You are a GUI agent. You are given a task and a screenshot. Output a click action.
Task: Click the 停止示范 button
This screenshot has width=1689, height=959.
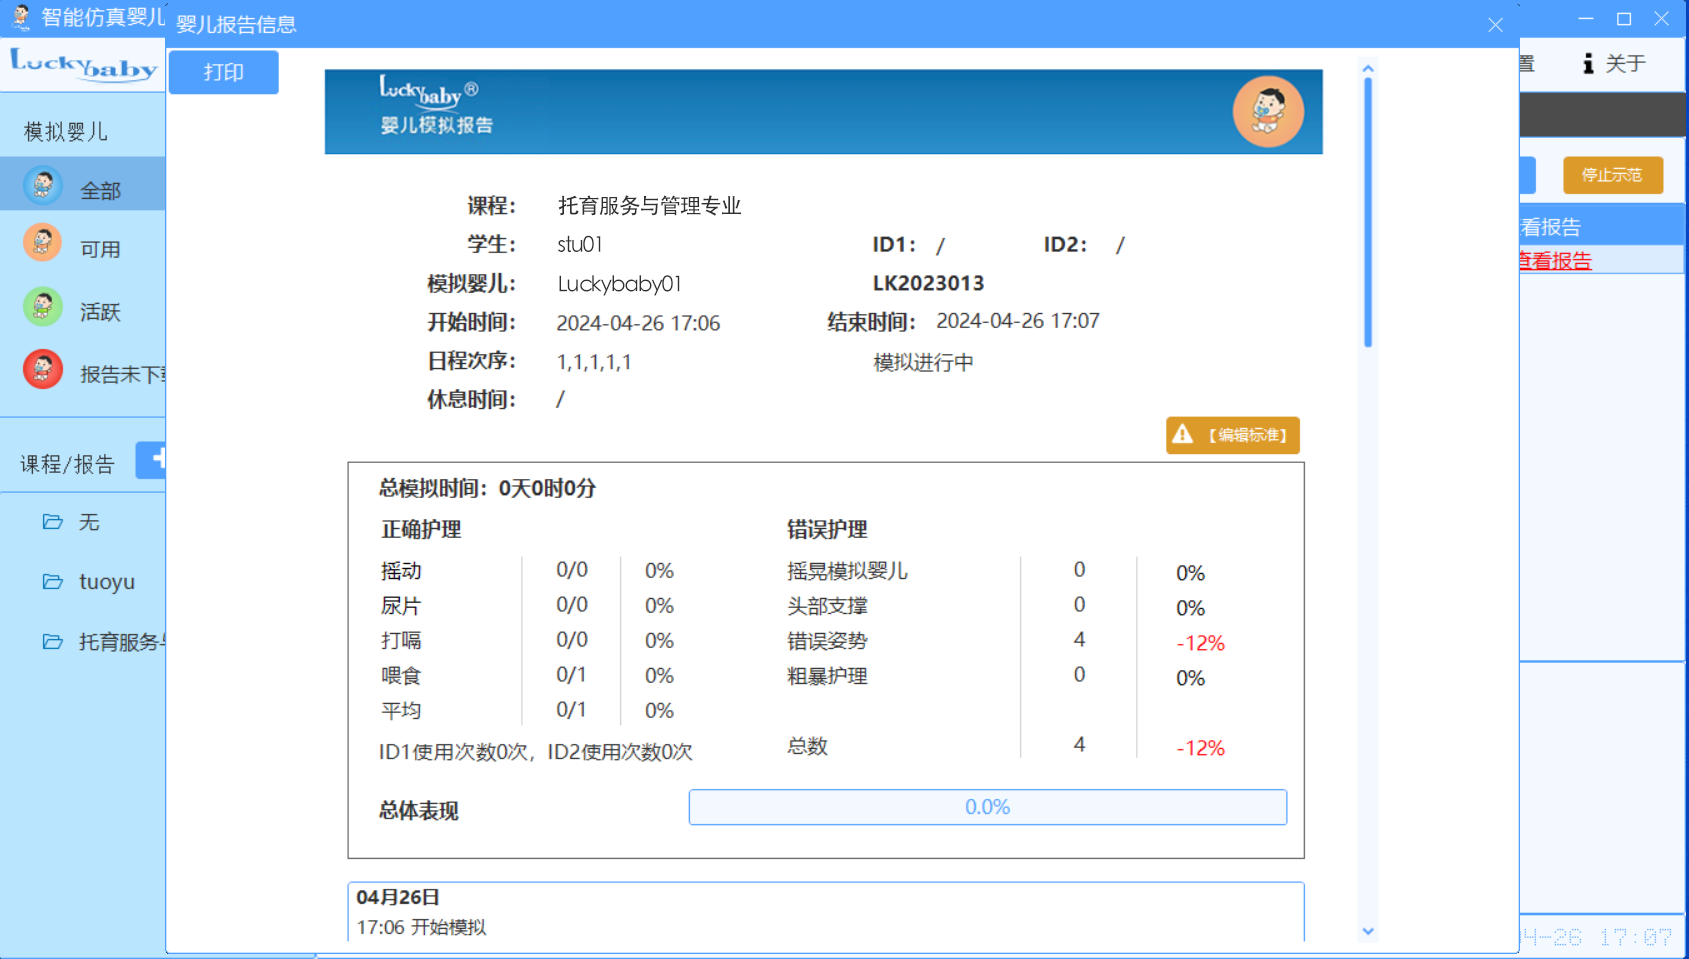tap(1612, 175)
